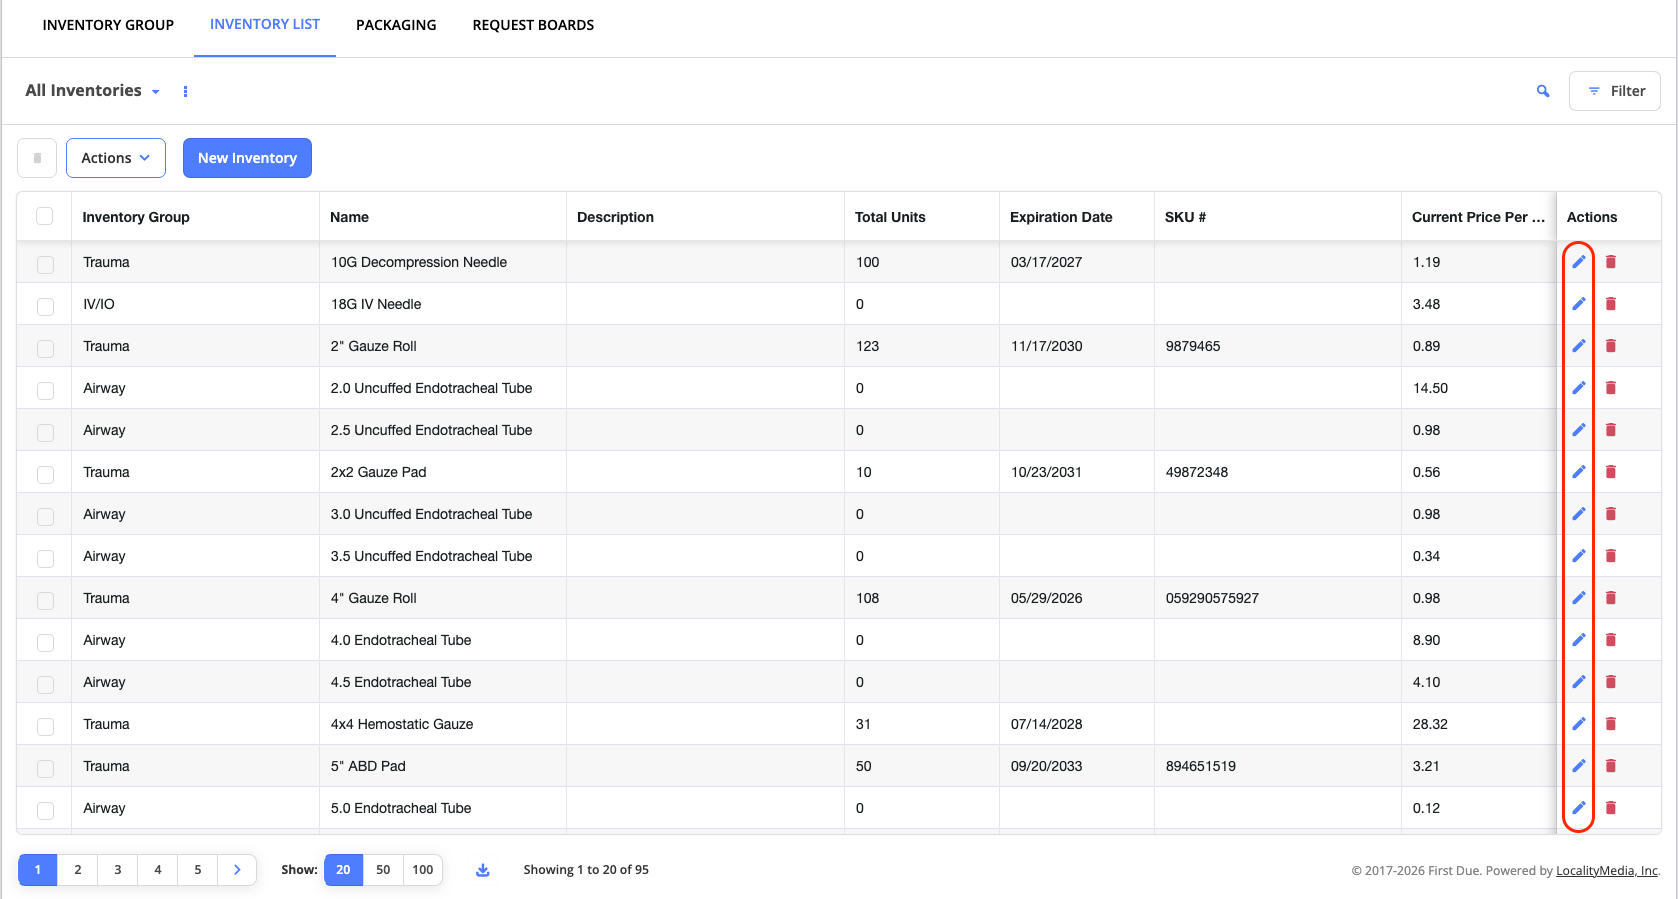Click pencil icon for 2x2 Gauze Pad
Viewport: 1678px width, 899px height.
pos(1579,472)
